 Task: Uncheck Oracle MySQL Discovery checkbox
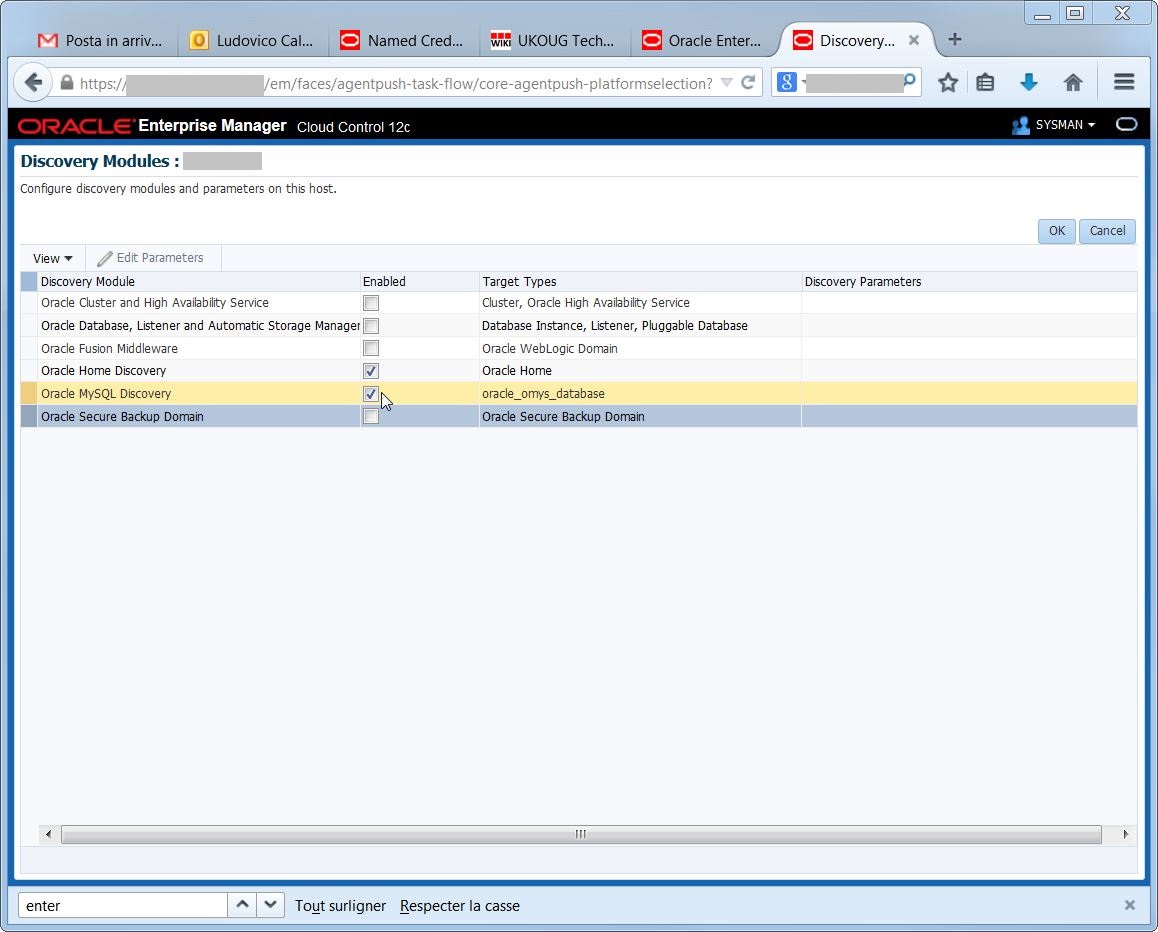point(371,394)
